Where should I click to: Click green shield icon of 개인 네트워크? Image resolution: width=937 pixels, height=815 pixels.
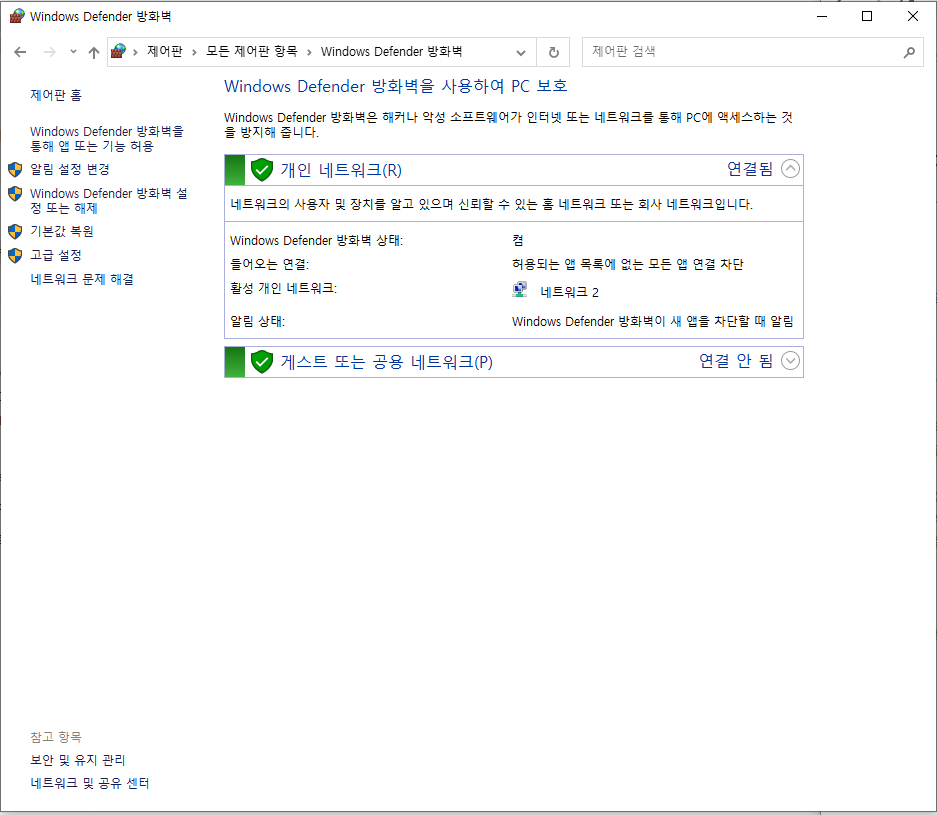[x=262, y=170]
